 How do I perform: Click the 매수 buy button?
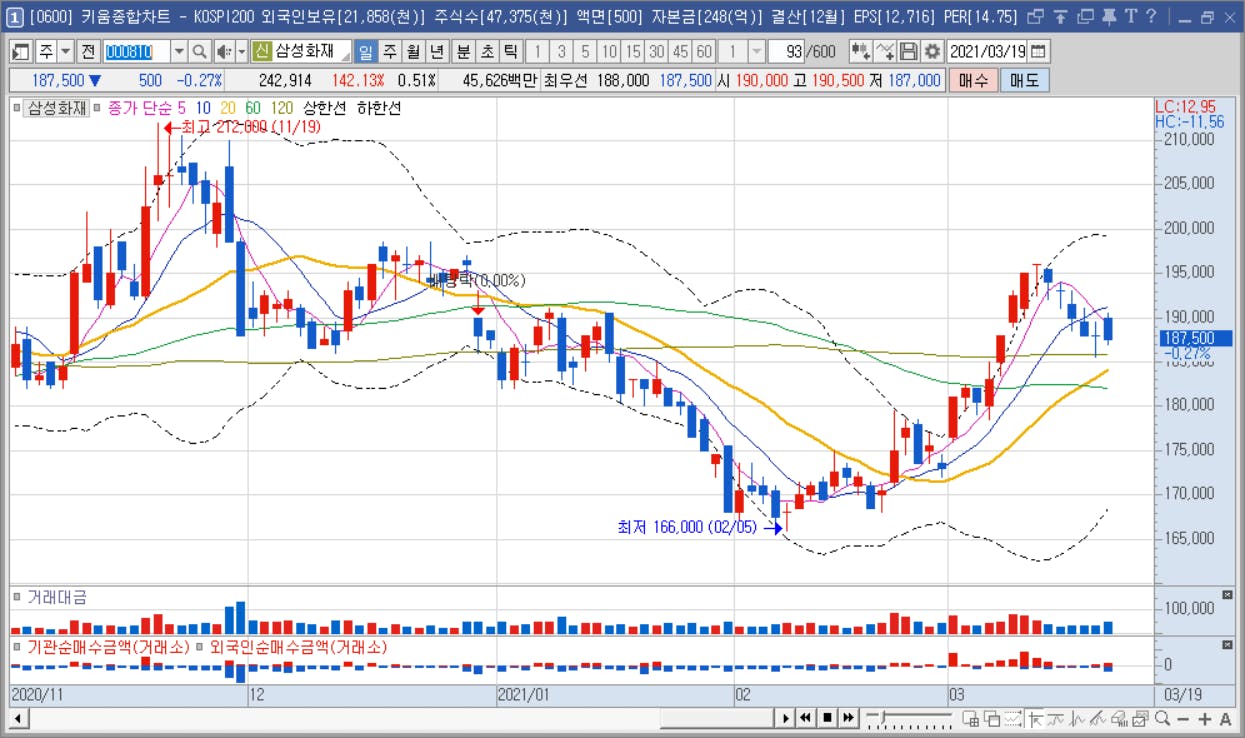(x=973, y=80)
